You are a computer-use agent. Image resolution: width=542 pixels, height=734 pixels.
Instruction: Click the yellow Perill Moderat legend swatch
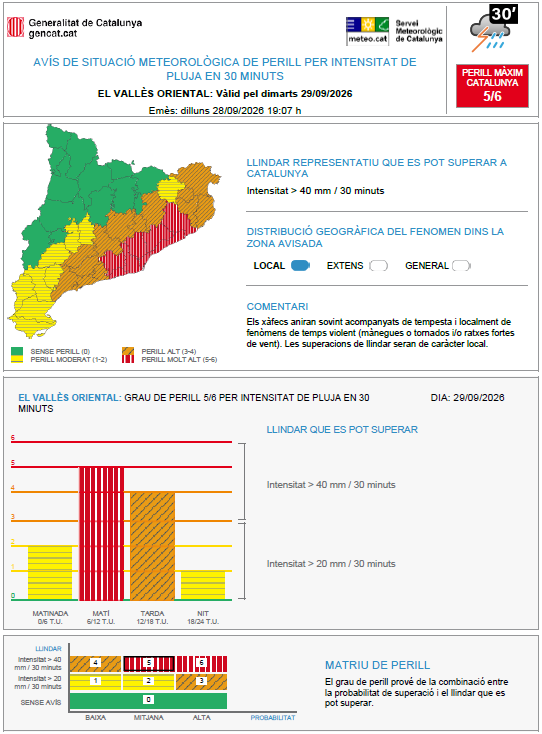click(17, 359)
